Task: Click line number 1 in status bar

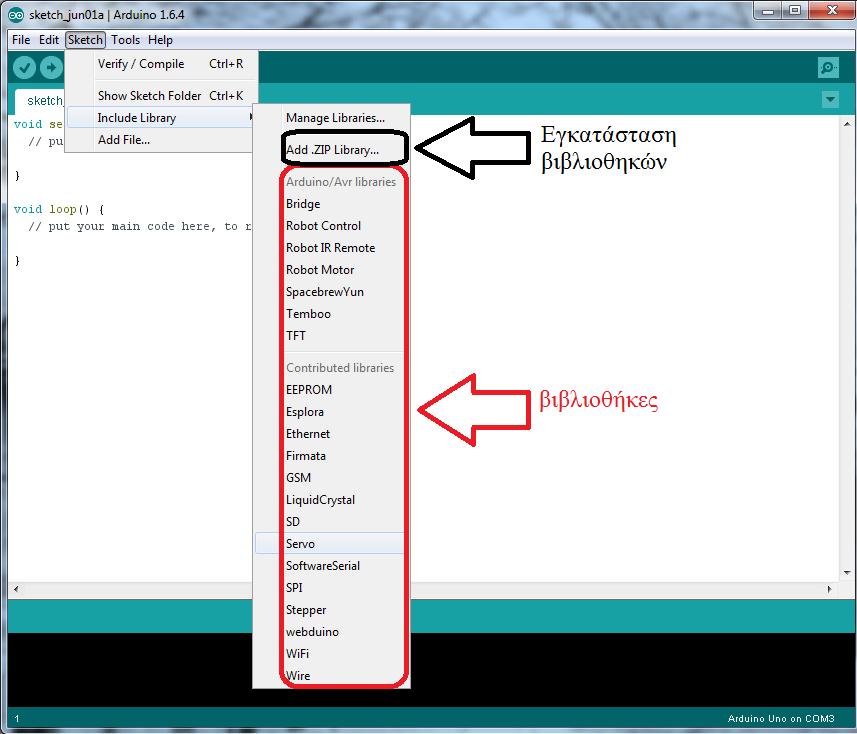Action: point(17,719)
